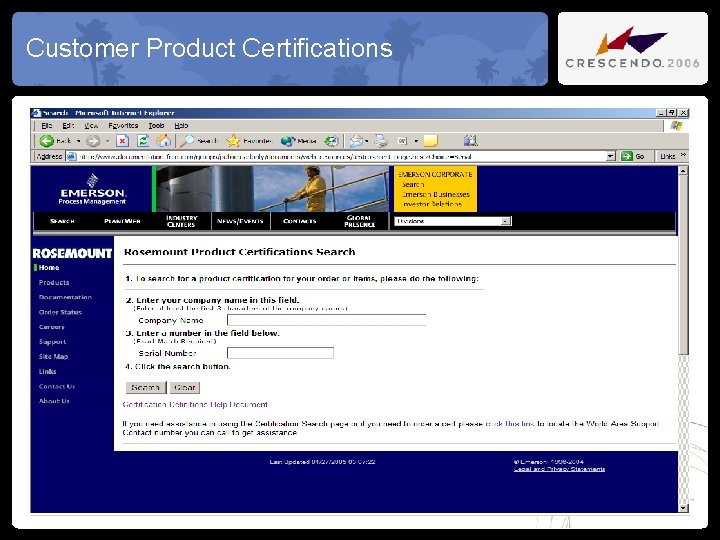Open the Help menu
Image resolution: width=720 pixels, height=540 pixels.
(181, 125)
